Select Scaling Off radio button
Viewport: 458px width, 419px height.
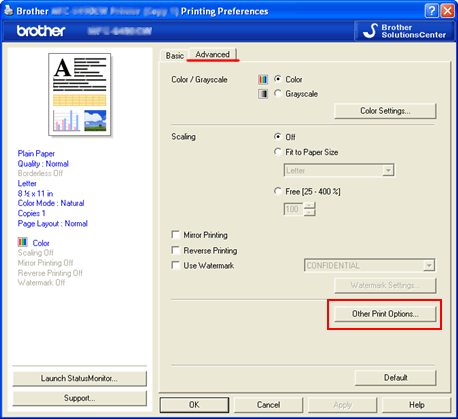click(x=278, y=137)
